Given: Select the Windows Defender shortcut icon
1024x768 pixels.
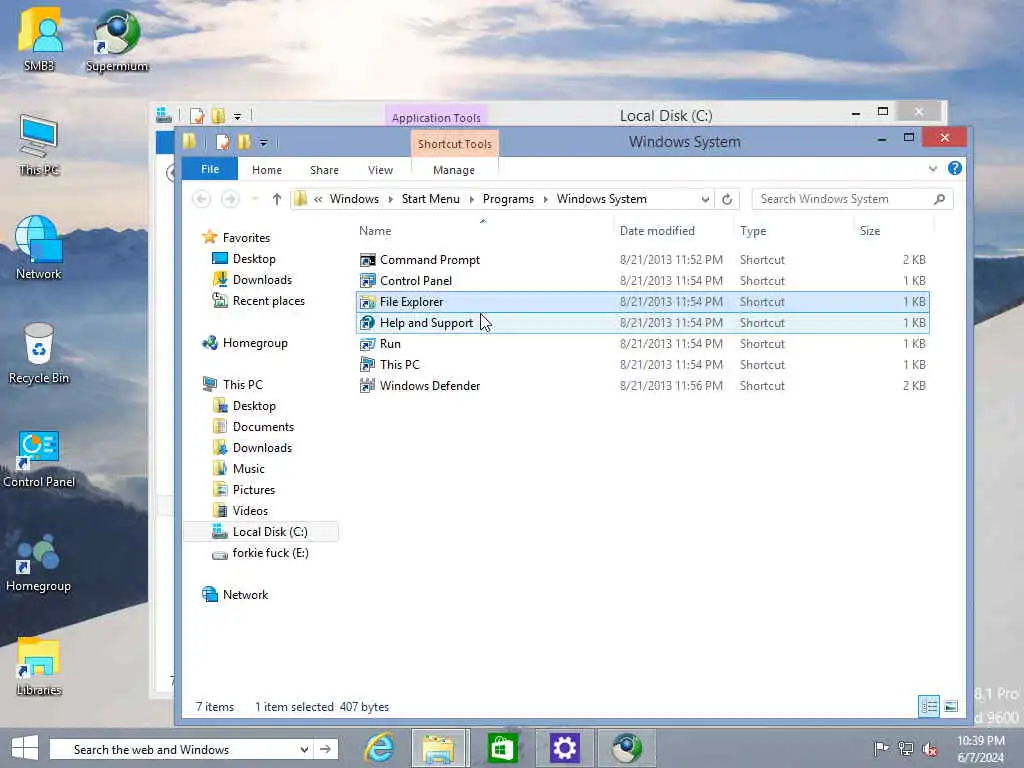Looking at the screenshot, I should pos(368,385).
